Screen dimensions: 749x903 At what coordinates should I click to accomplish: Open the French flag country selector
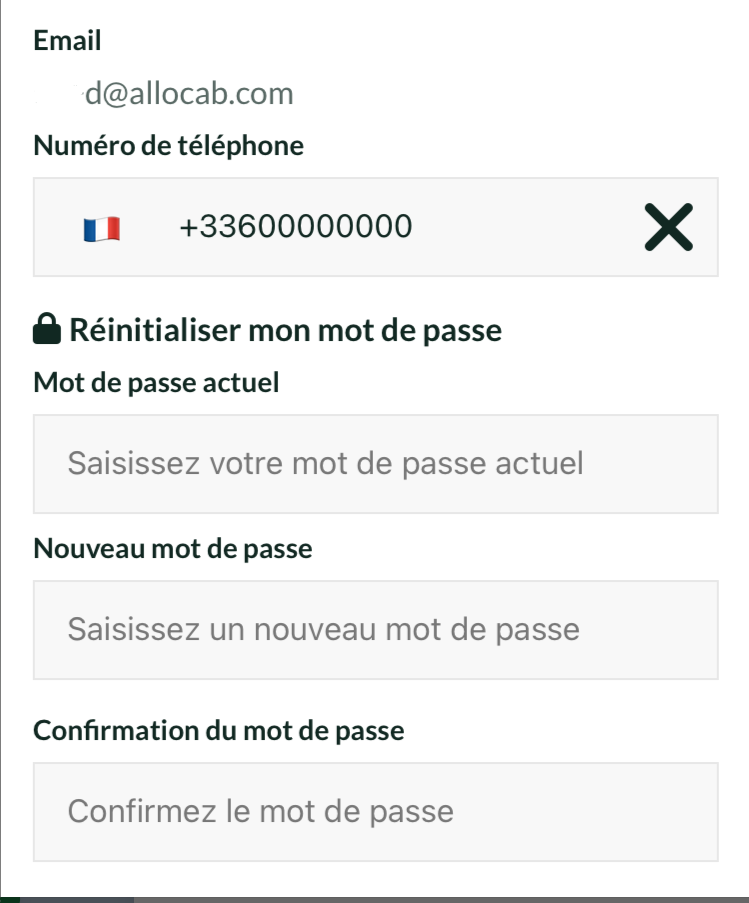[x=102, y=229]
